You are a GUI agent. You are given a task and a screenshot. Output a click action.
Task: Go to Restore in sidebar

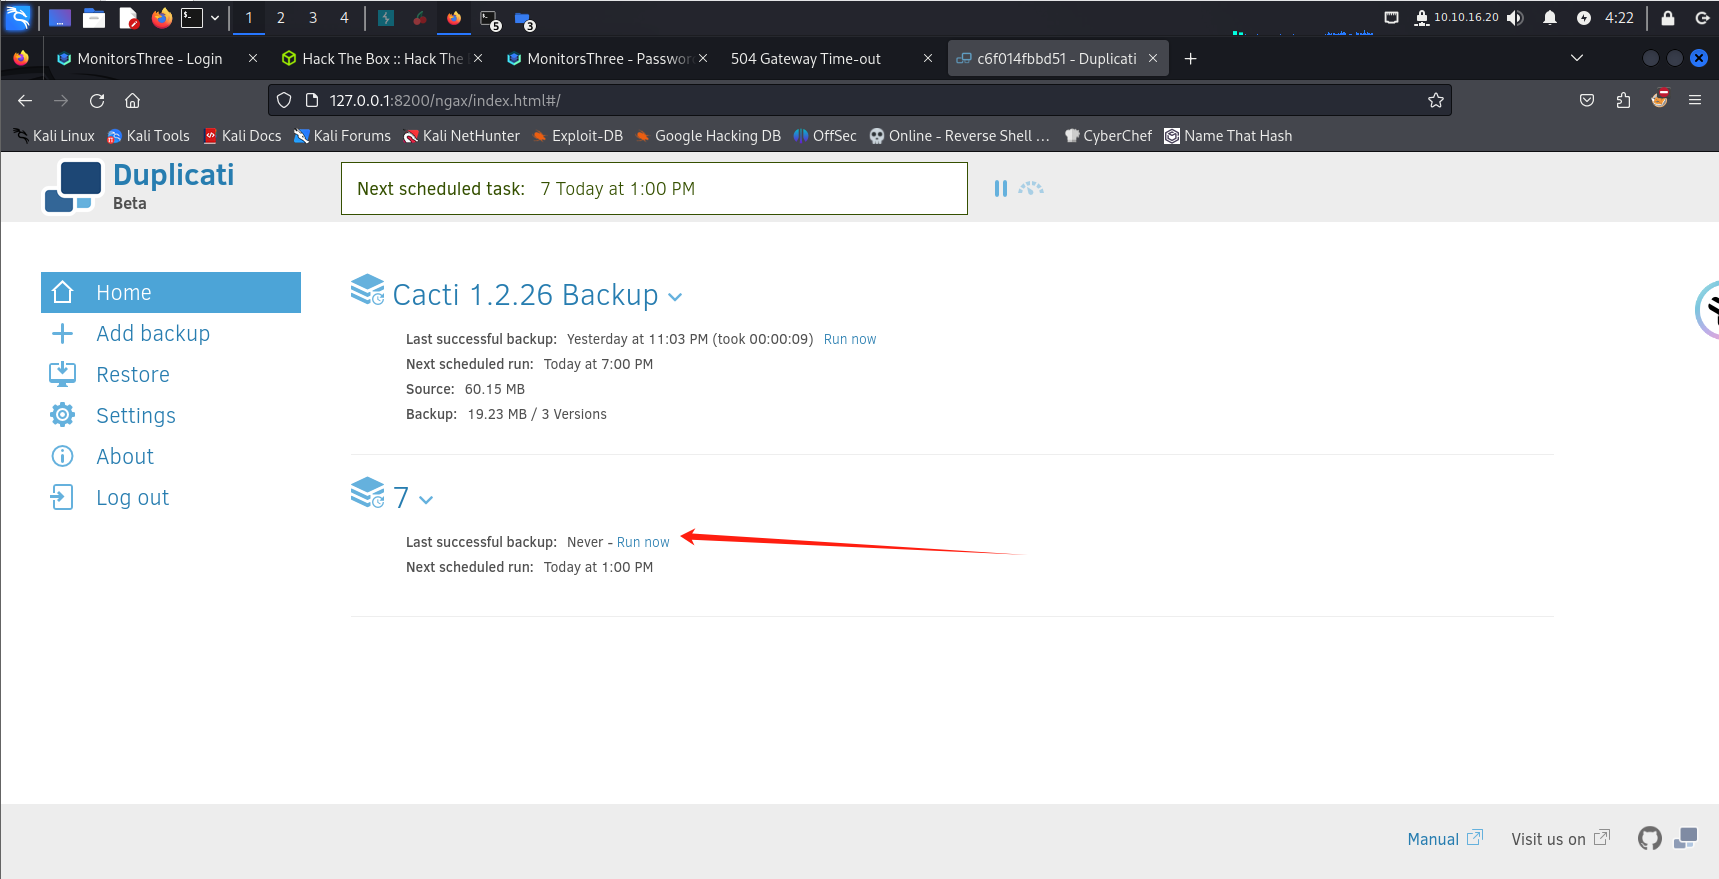[132, 375]
